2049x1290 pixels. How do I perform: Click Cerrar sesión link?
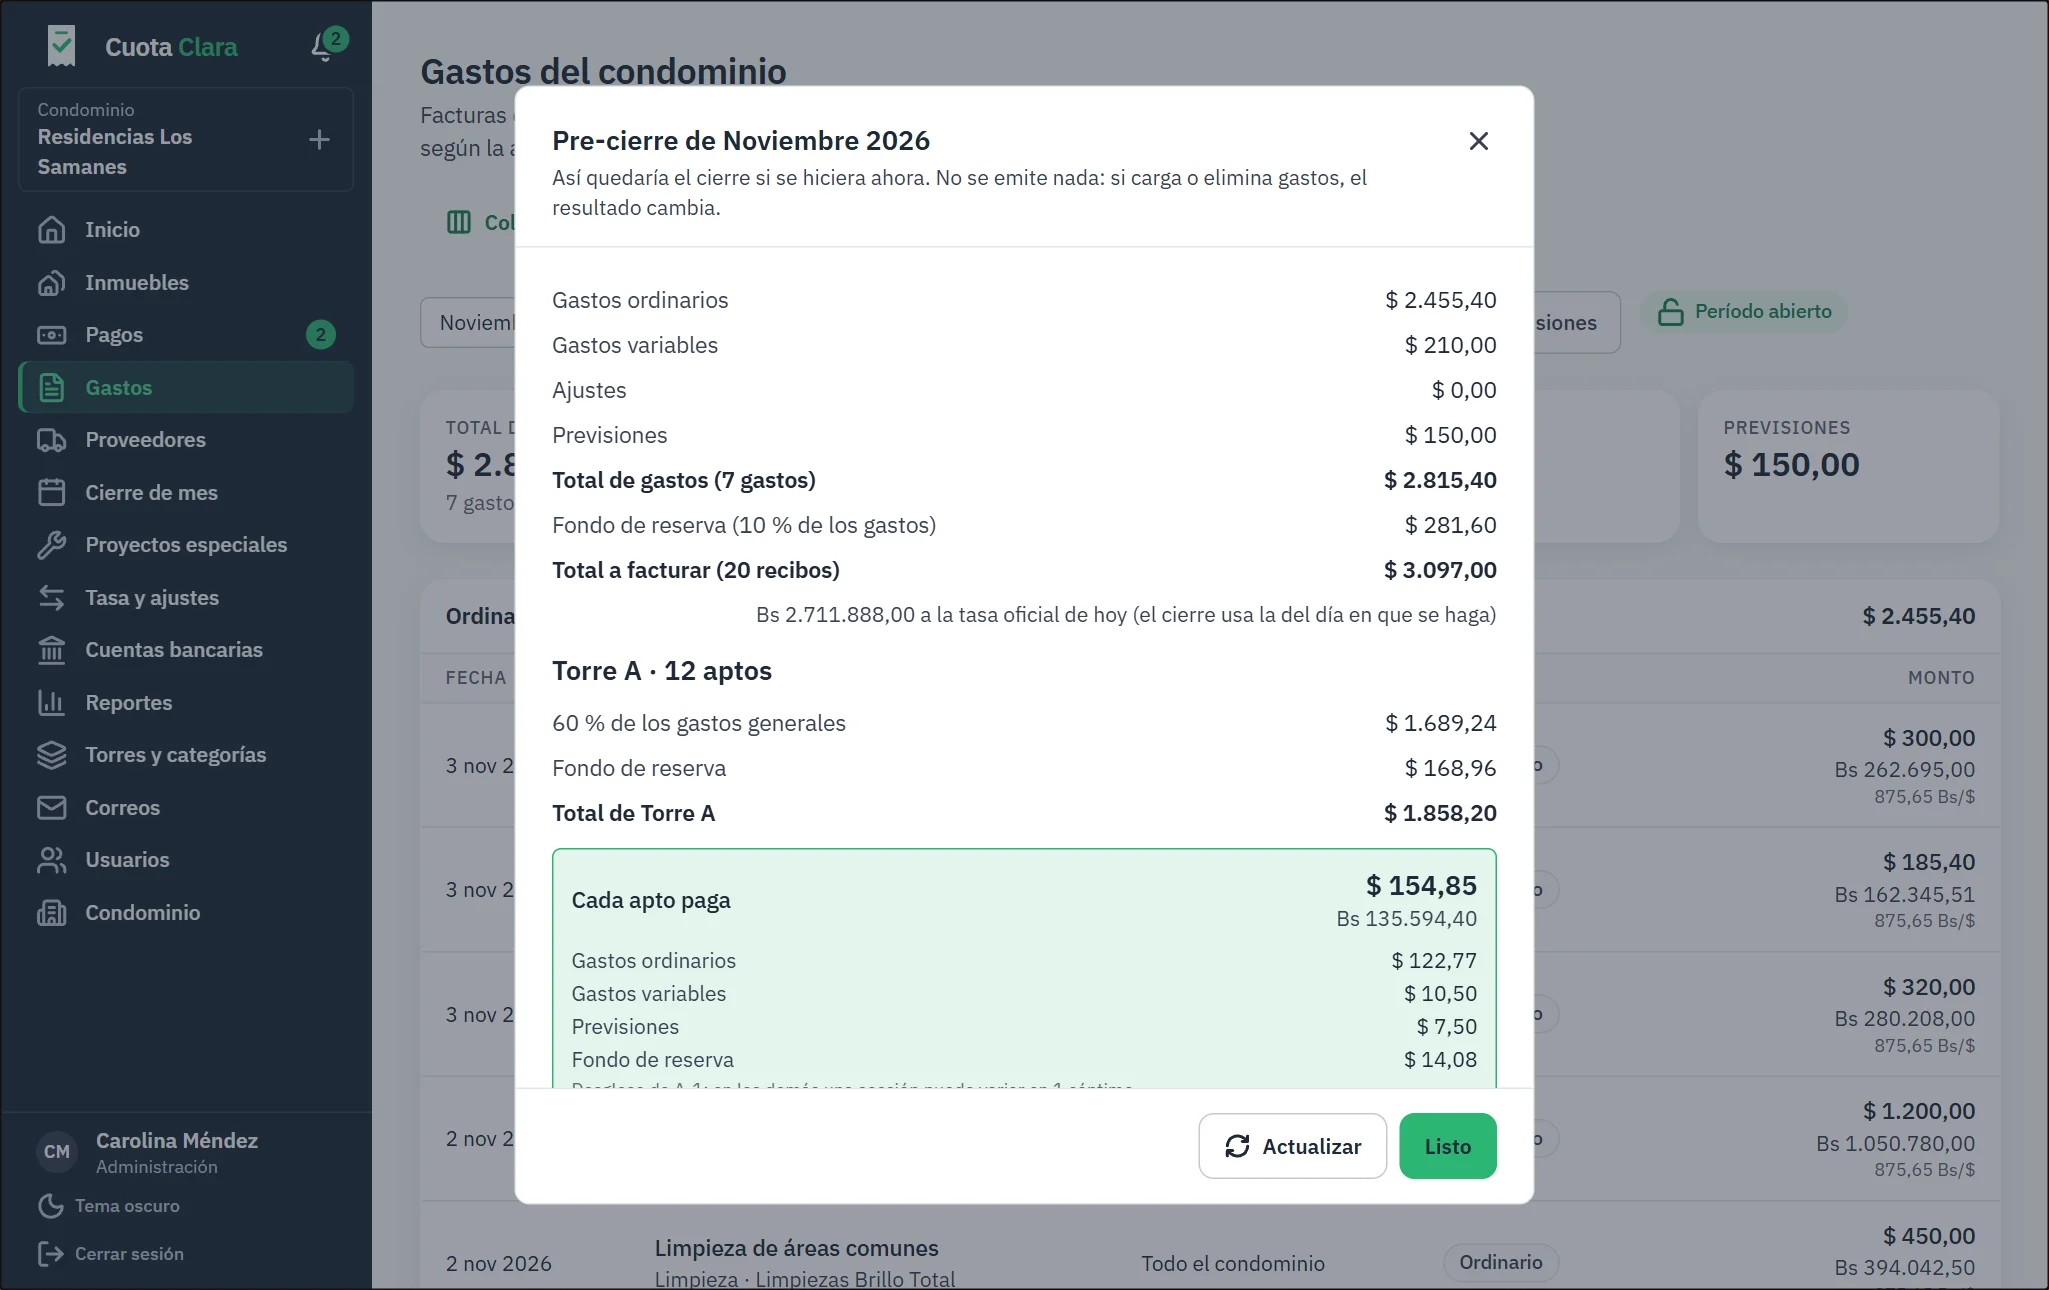[x=111, y=1253]
